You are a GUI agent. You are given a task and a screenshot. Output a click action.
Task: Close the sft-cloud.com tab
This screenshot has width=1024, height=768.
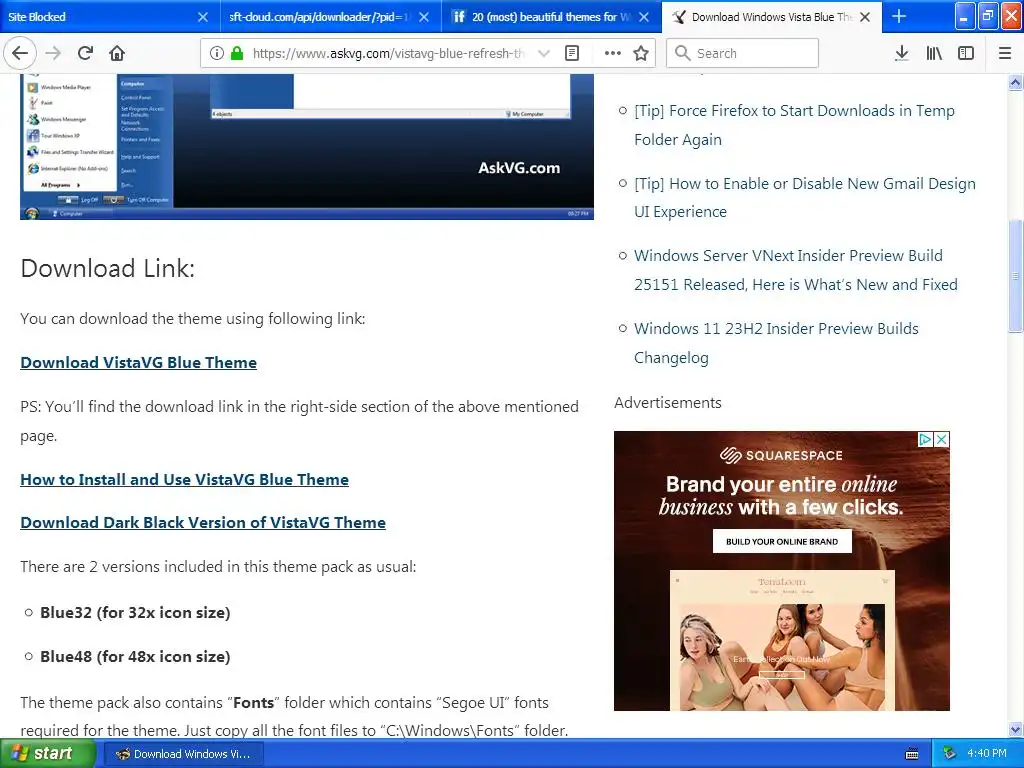click(424, 17)
